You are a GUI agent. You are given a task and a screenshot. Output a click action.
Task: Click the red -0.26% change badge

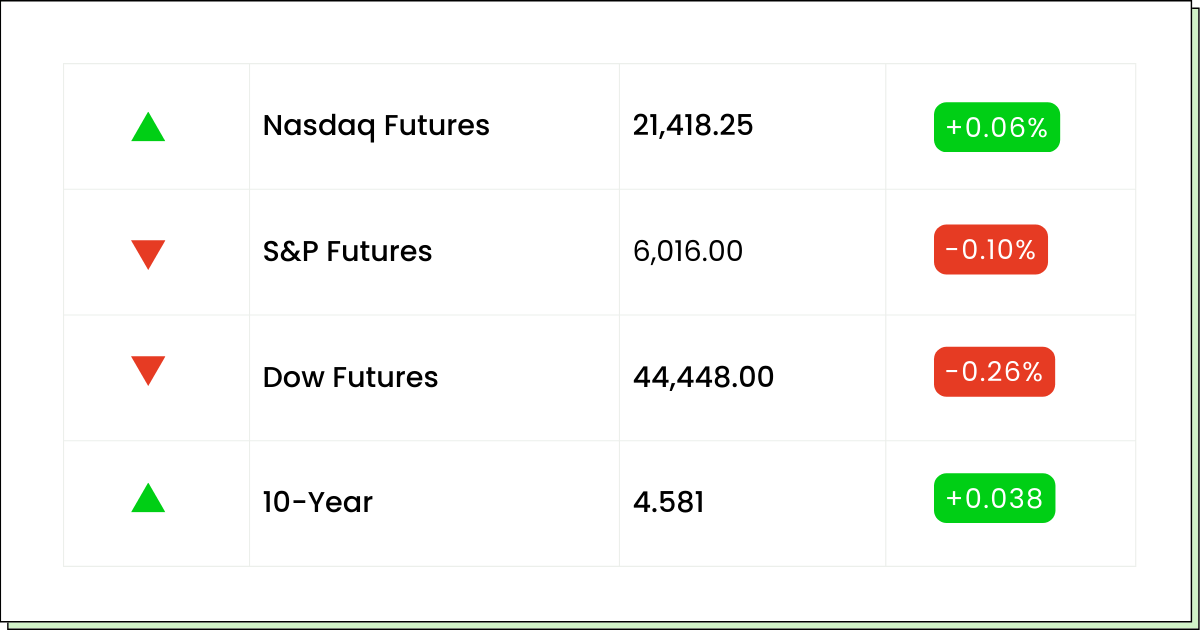pos(994,372)
